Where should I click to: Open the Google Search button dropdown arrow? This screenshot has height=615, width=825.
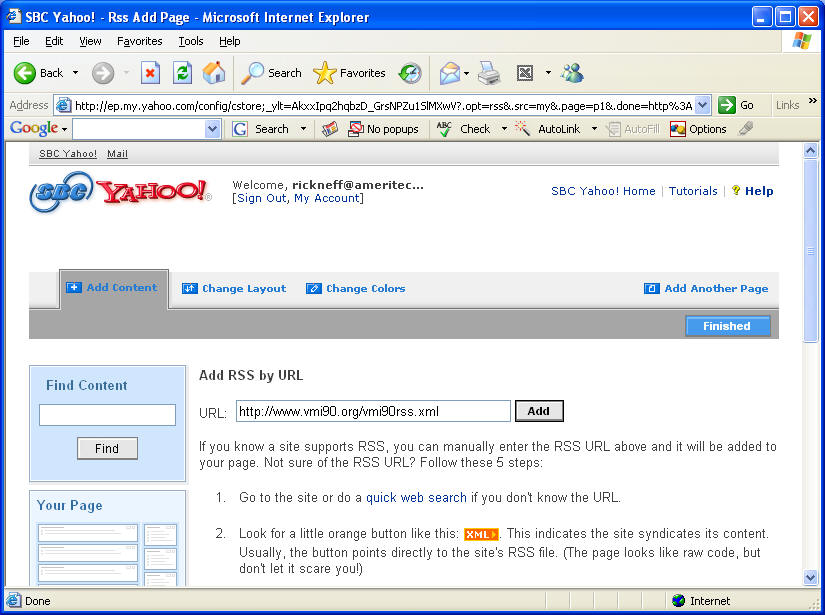click(x=303, y=129)
